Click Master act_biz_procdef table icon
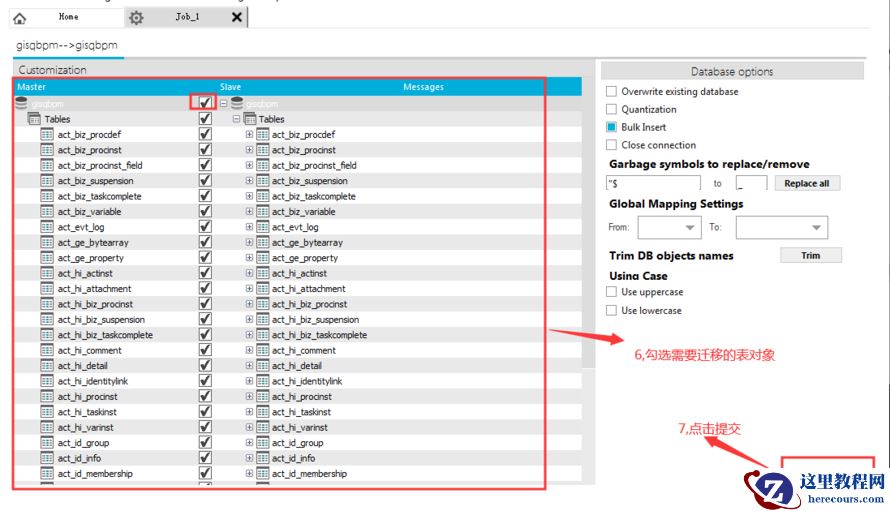The width and height of the screenshot is (890, 511). point(47,135)
